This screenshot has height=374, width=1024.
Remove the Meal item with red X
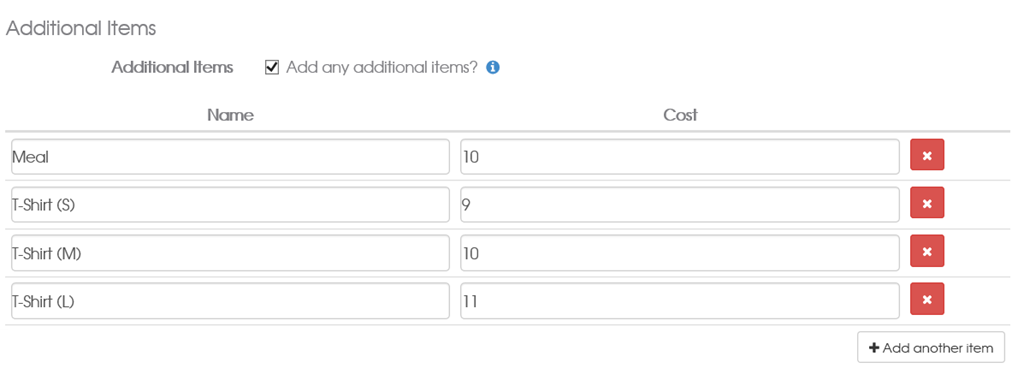(x=927, y=155)
